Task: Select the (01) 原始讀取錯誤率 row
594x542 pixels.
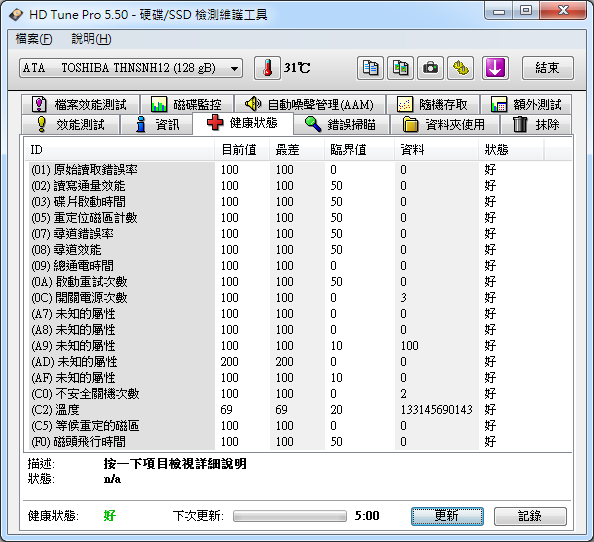Action: pos(298,170)
